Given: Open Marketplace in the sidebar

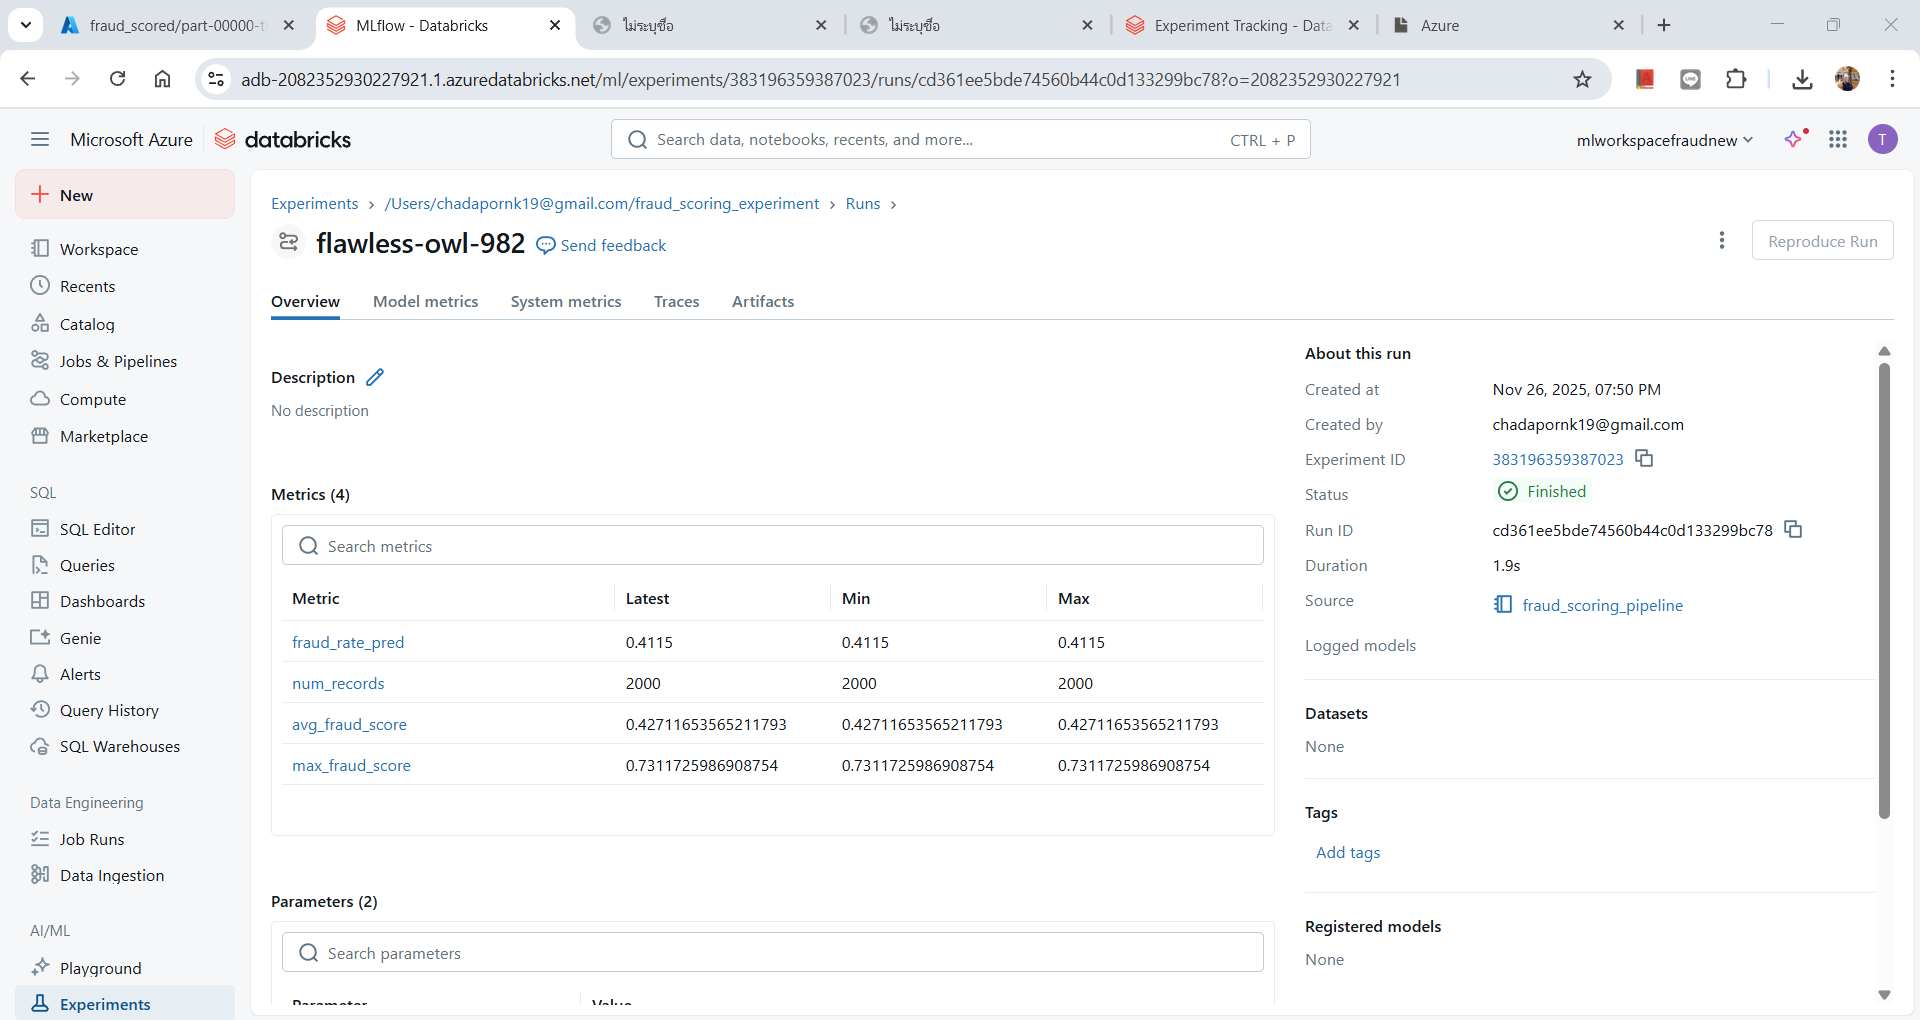Looking at the screenshot, I should coord(125,436).
